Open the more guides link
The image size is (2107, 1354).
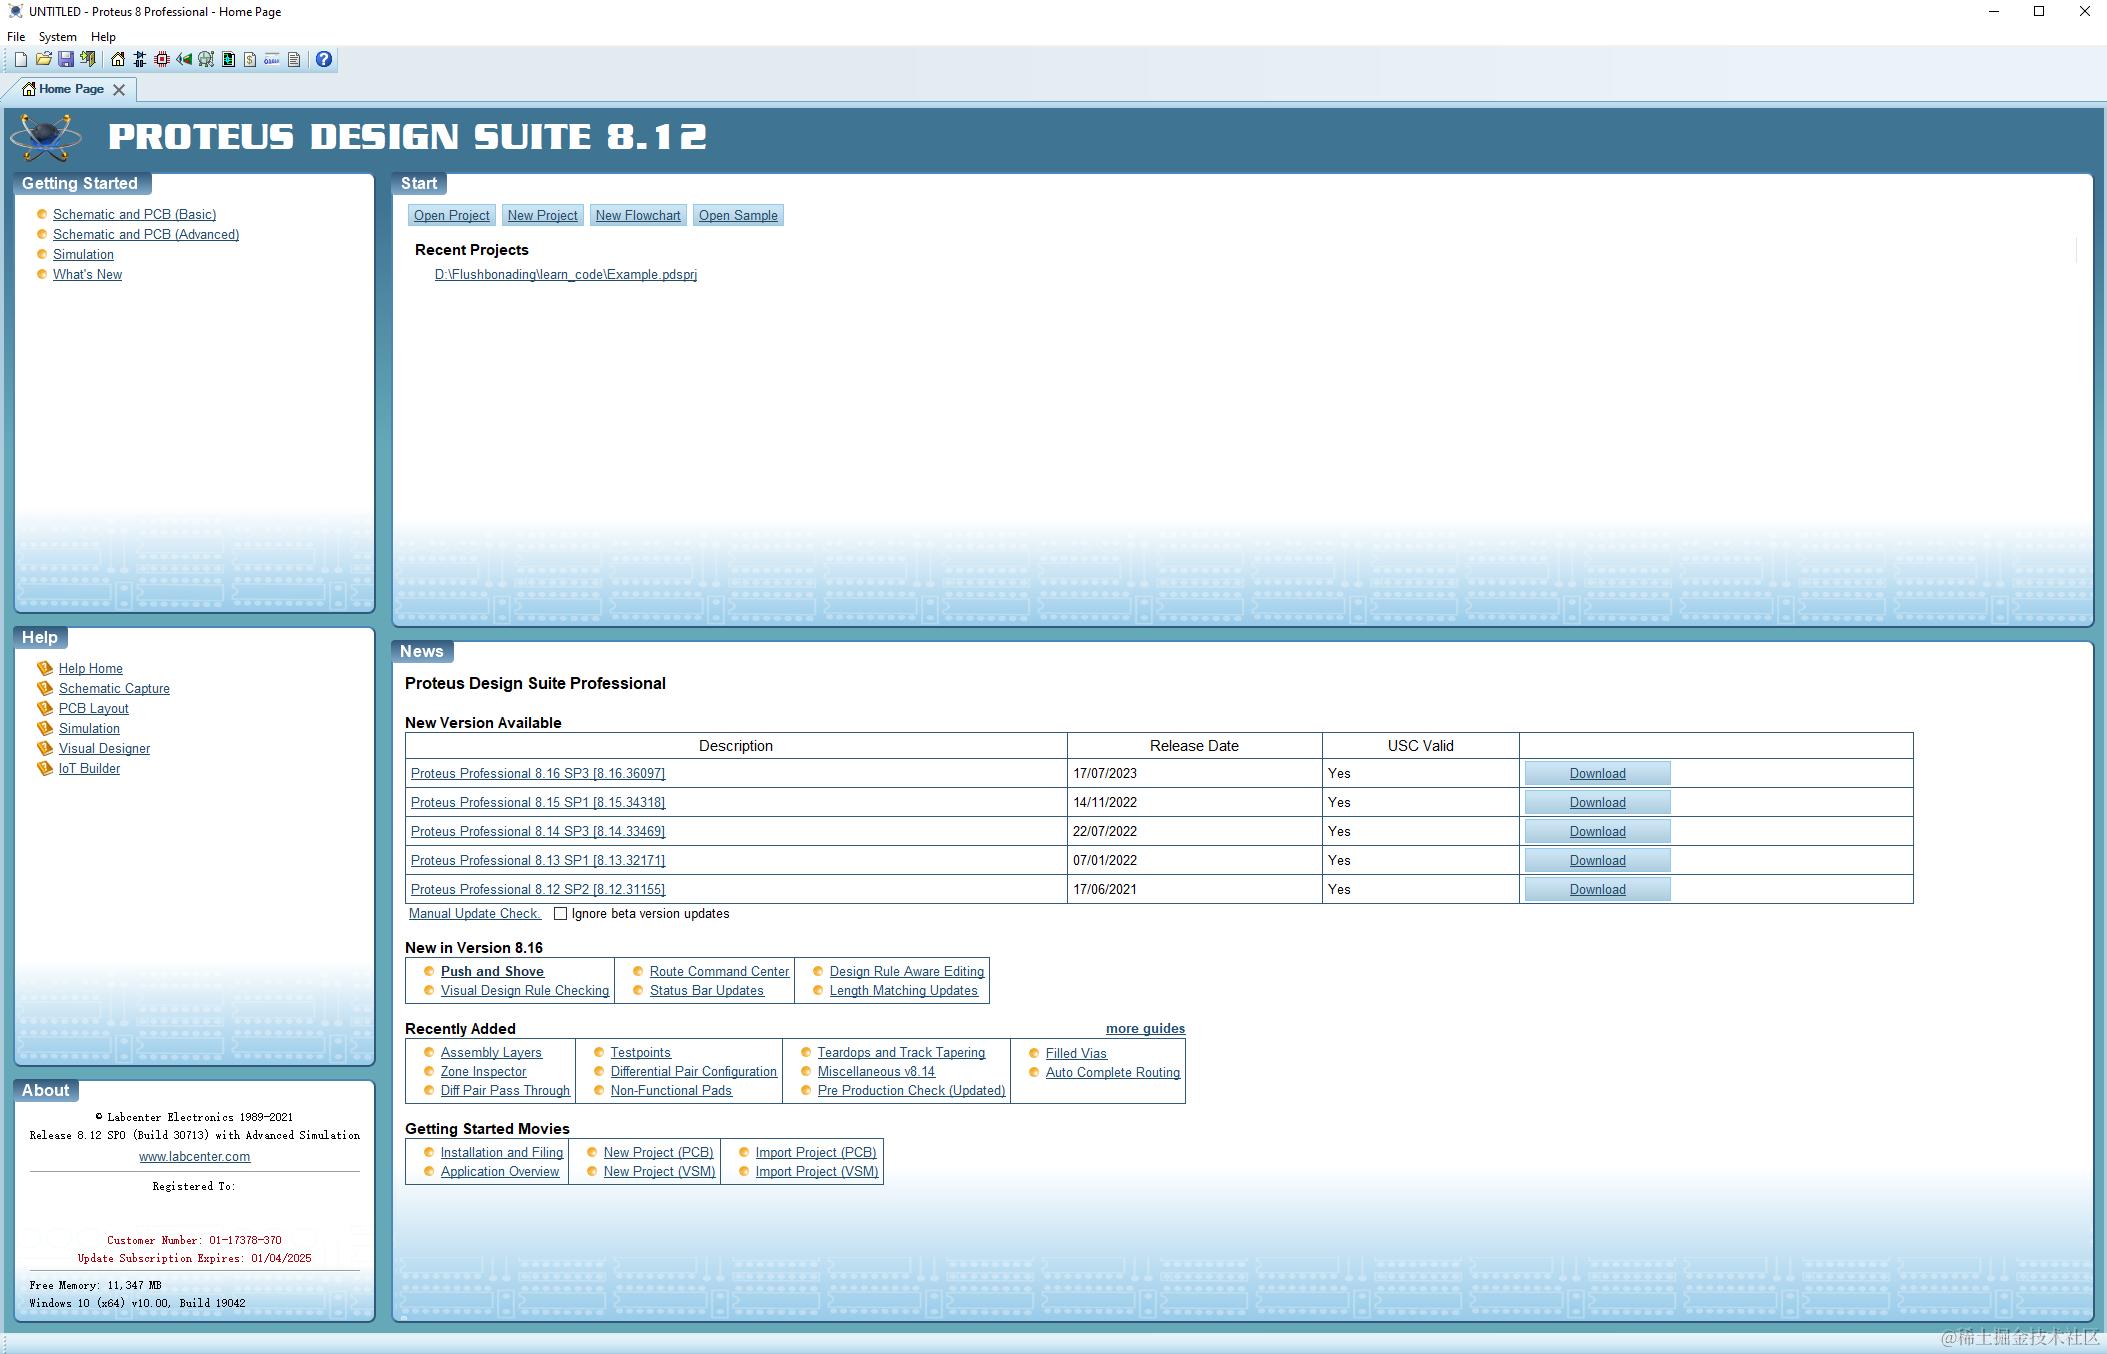pos(1145,1028)
